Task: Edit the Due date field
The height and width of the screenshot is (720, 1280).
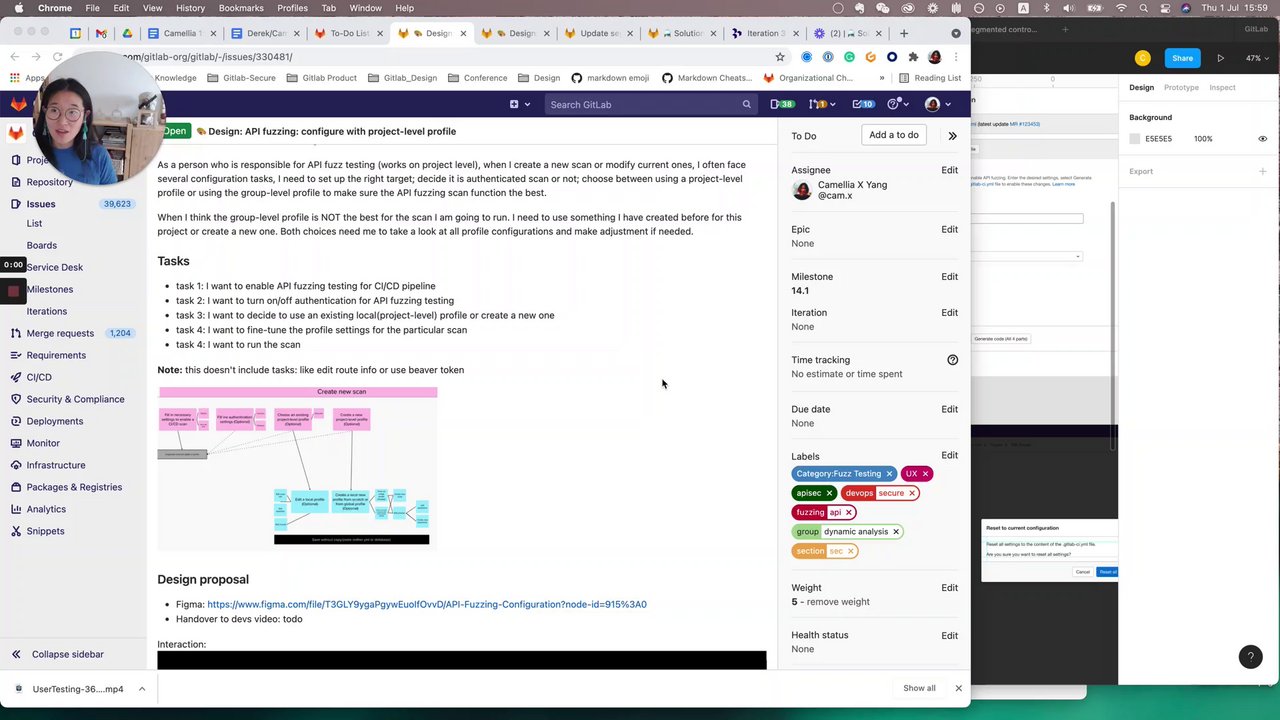Action: tap(949, 409)
